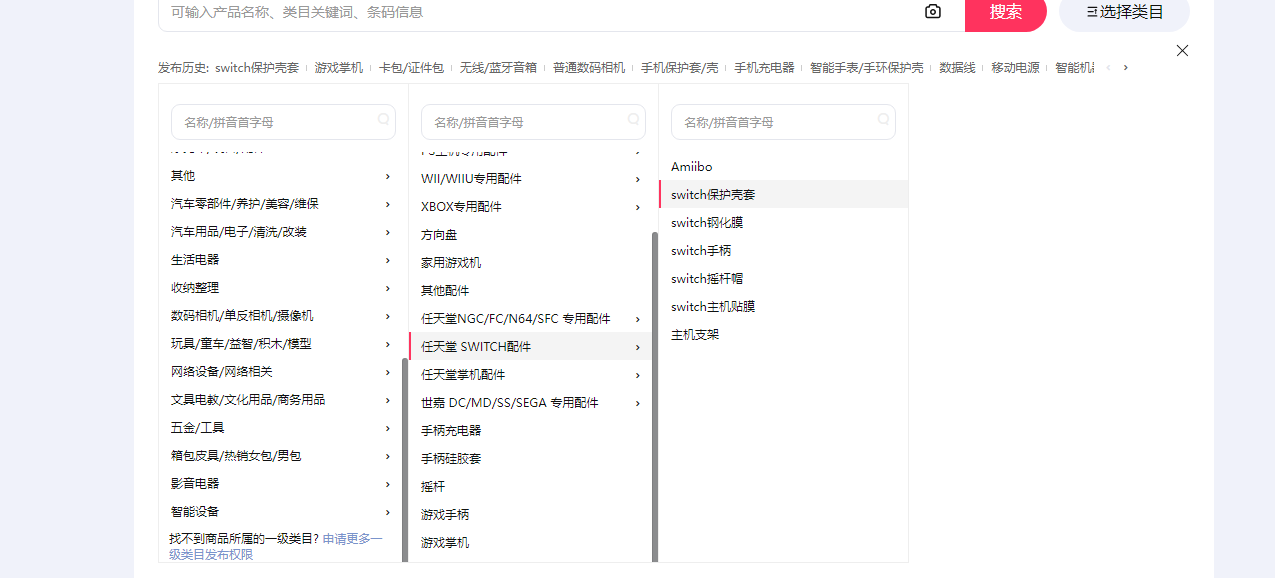This screenshot has width=1275, height=578.
Task: Click the next arrow in publish history
Action: point(1125,68)
